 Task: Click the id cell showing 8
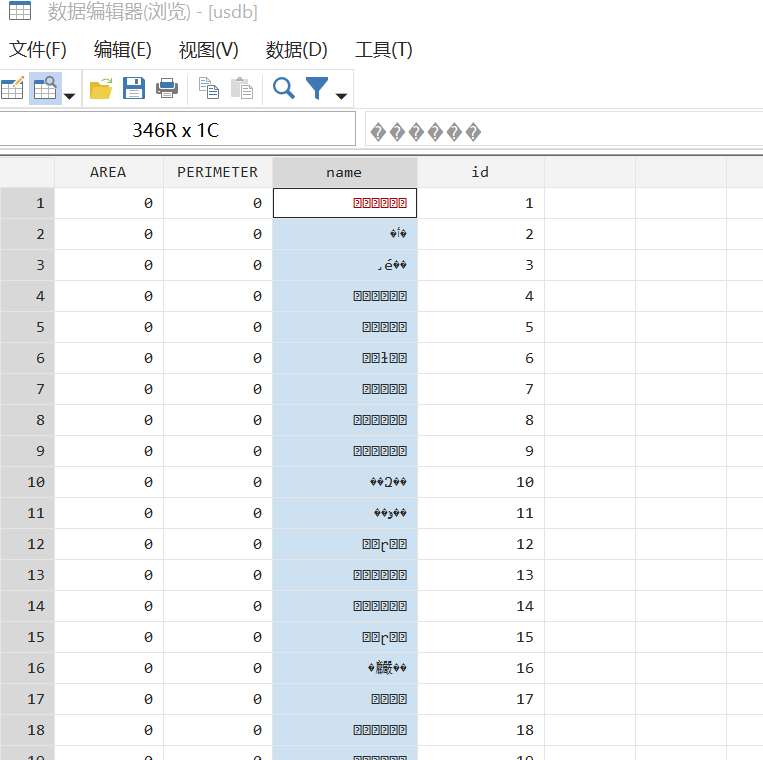click(481, 420)
